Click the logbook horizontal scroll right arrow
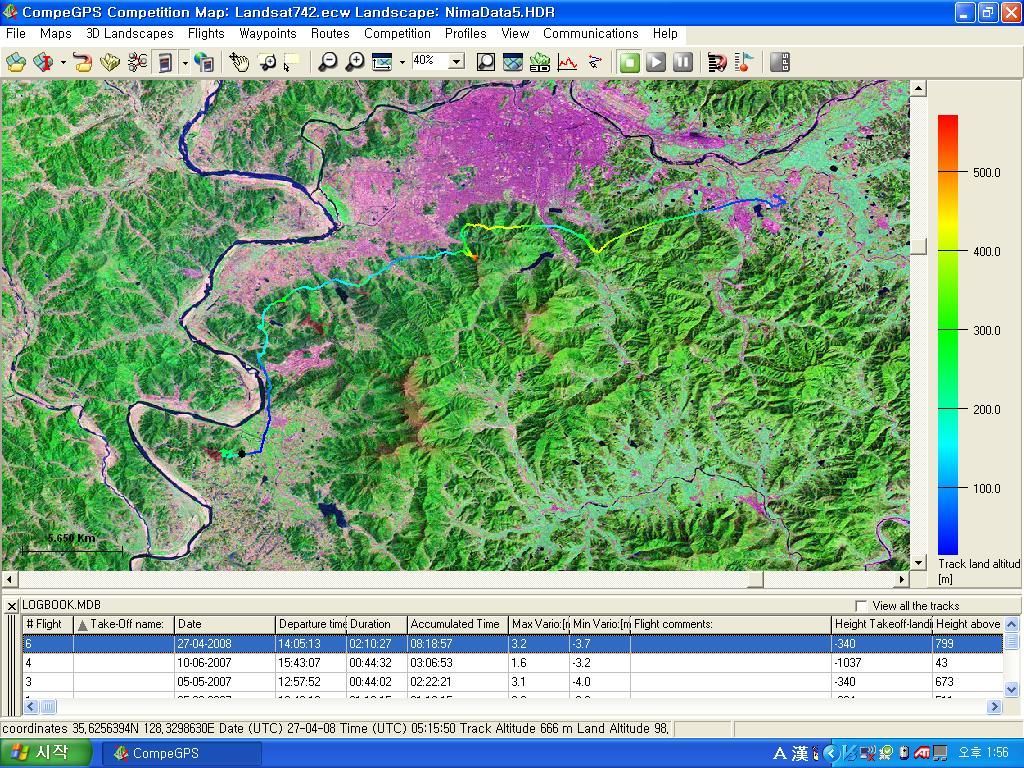Image resolution: width=1024 pixels, height=768 pixels. click(x=994, y=706)
